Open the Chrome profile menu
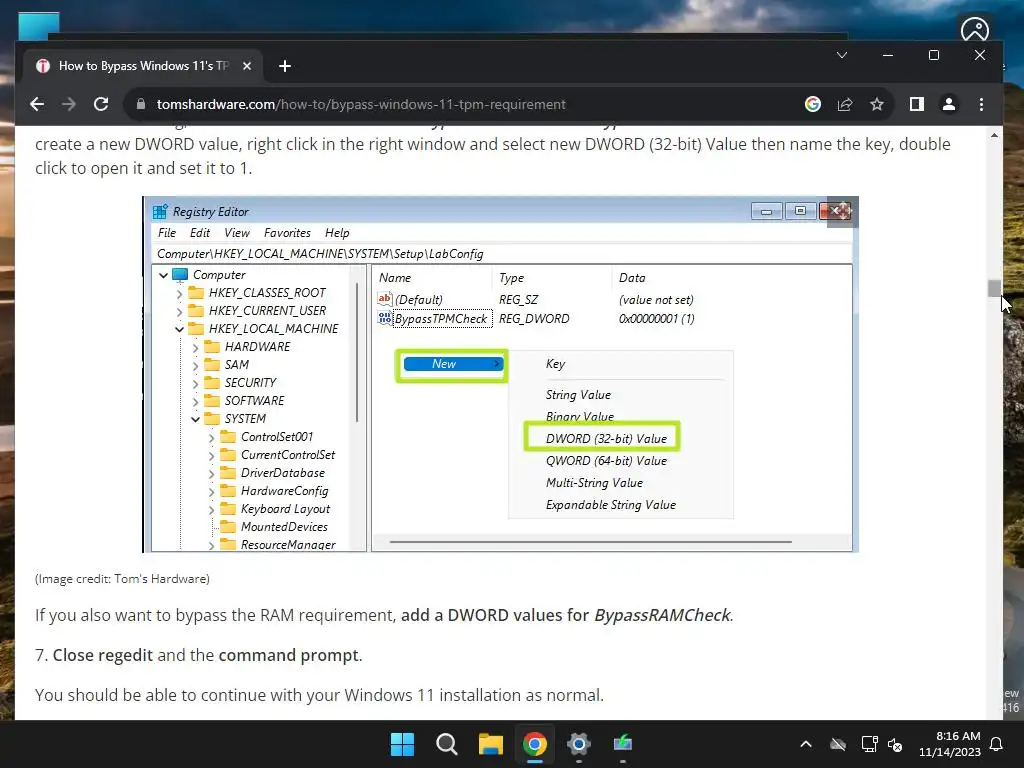Viewport: 1024px width, 768px height. click(x=949, y=104)
